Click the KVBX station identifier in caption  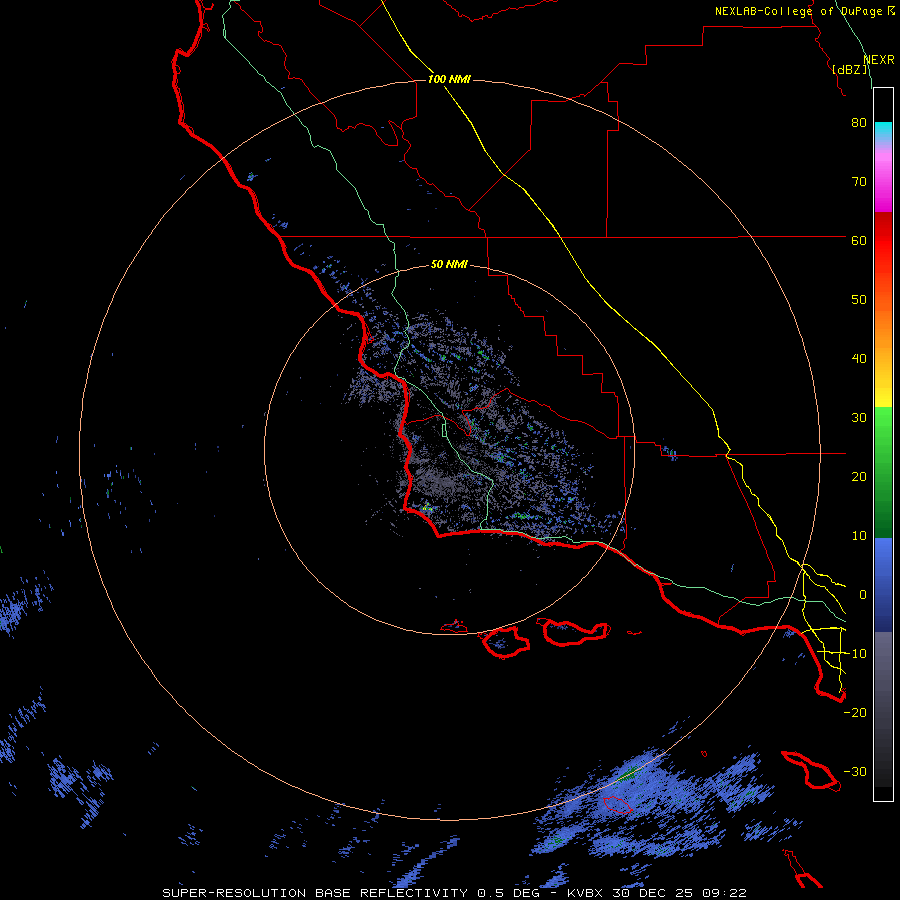coord(587,893)
